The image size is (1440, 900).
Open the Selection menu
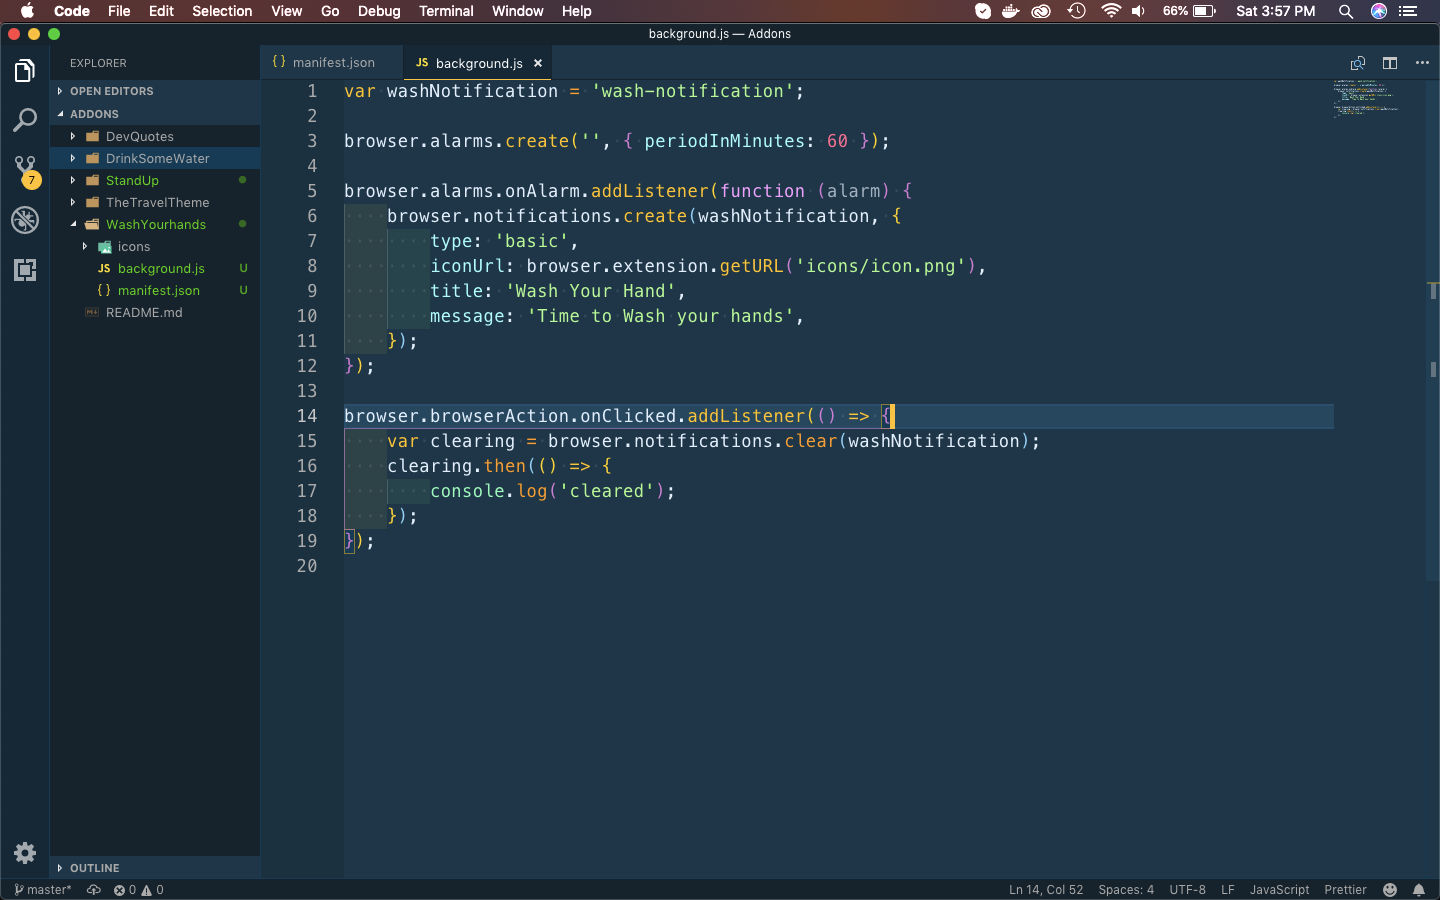click(x=222, y=11)
